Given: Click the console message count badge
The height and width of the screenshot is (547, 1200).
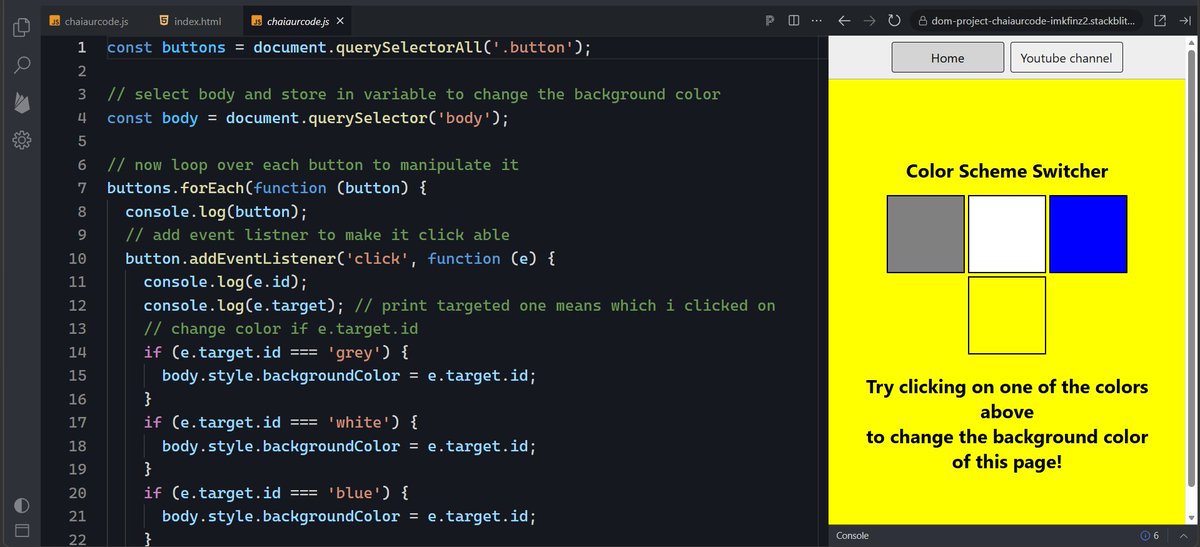Looking at the screenshot, I should 1148,535.
